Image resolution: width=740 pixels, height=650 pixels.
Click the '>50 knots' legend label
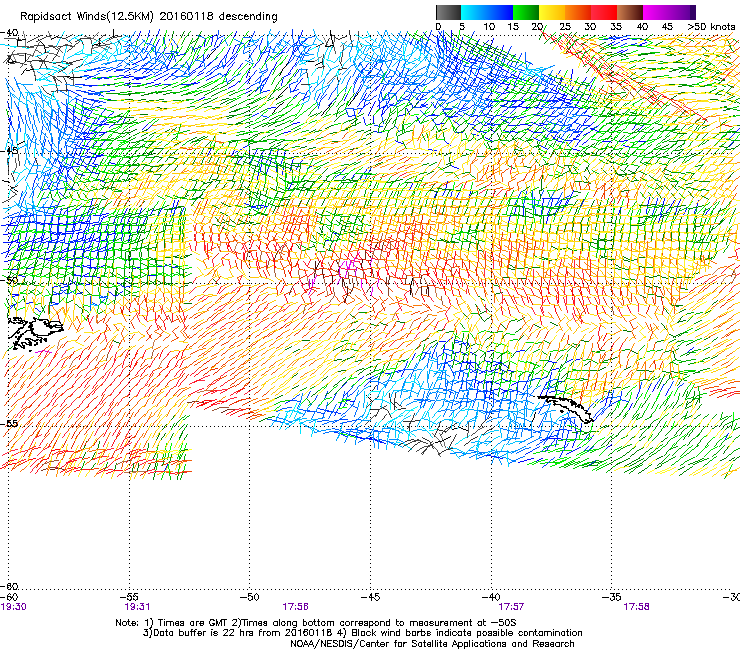711,27
